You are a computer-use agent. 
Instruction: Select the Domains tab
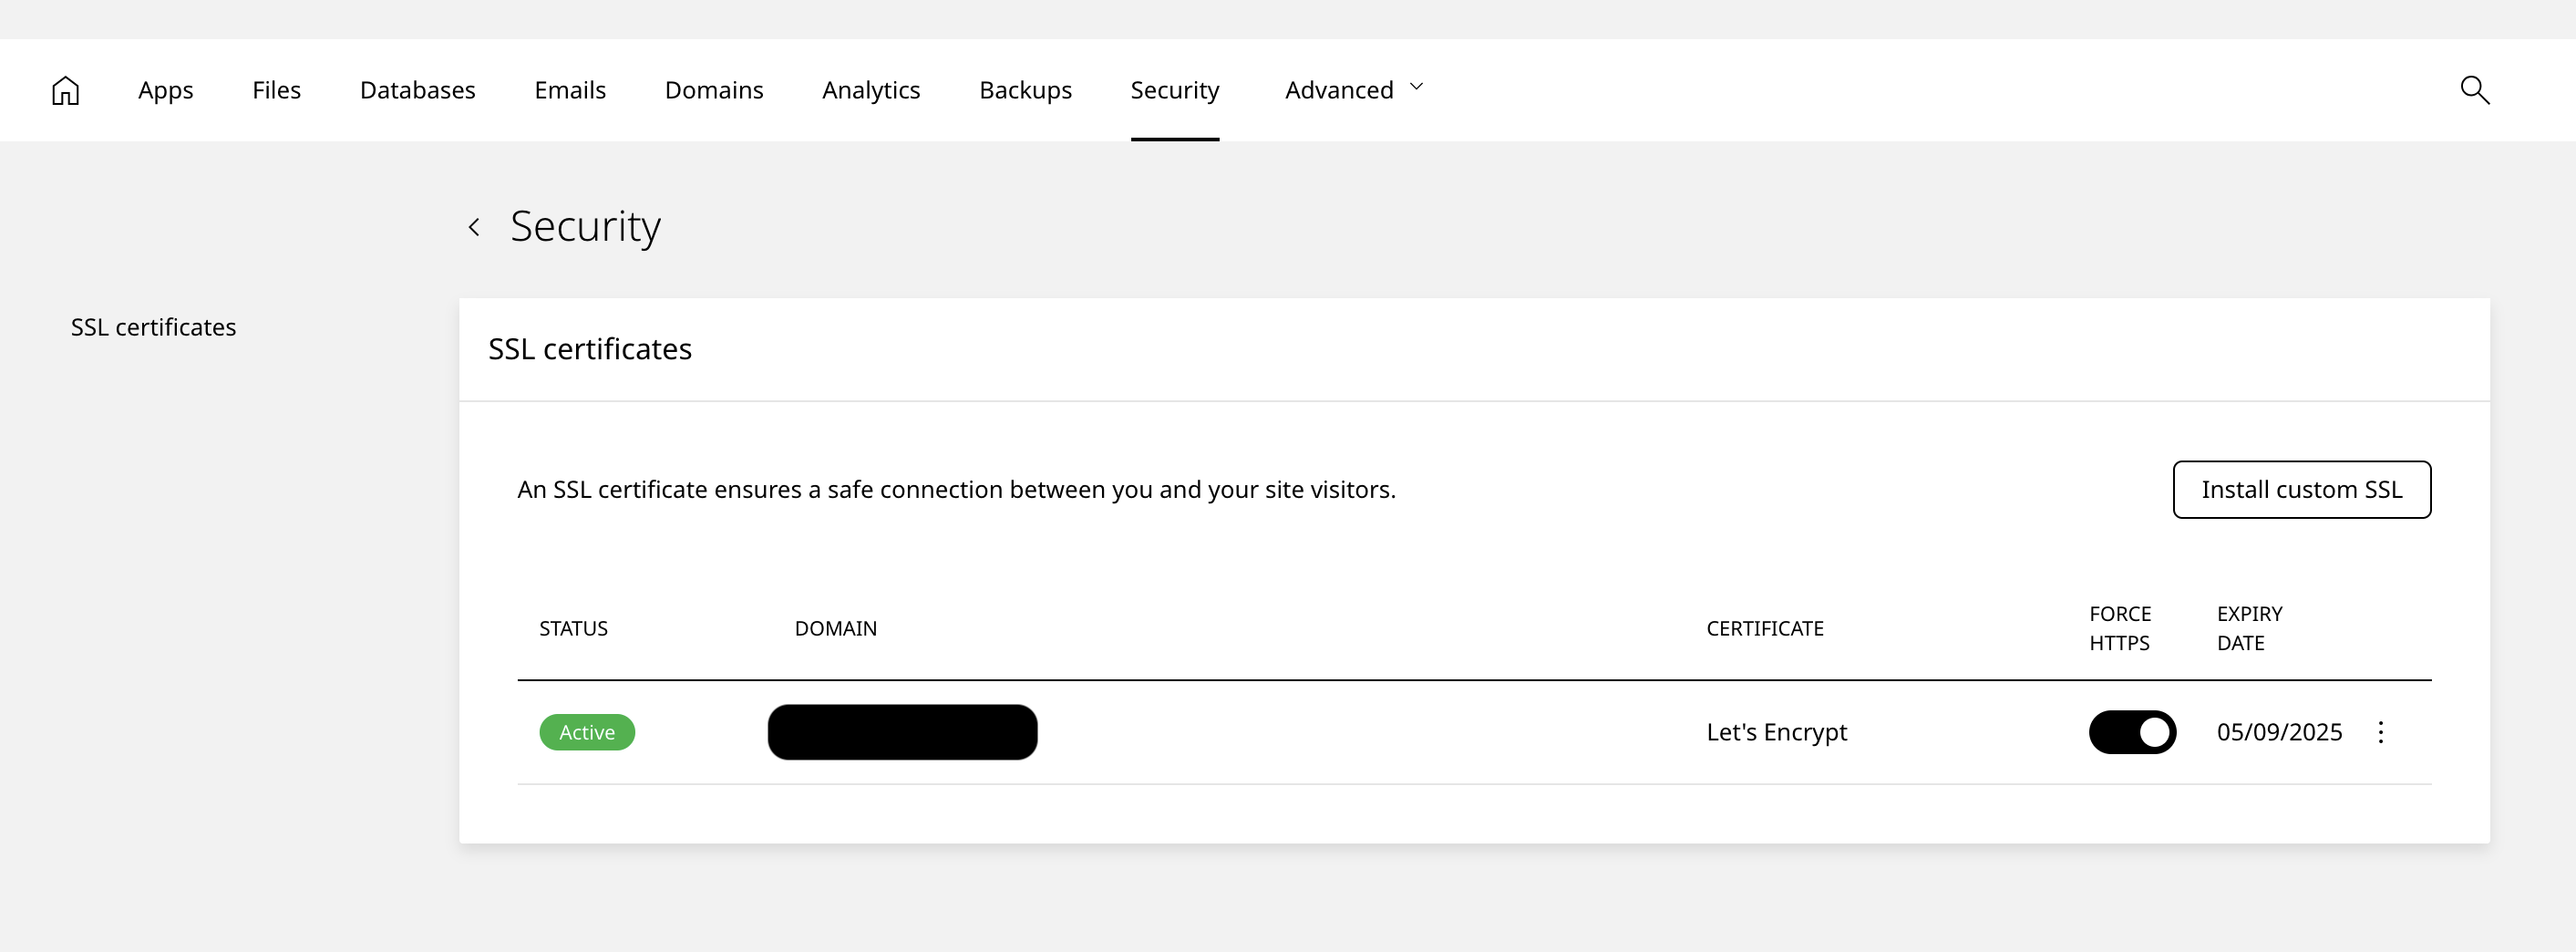(x=714, y=90)
